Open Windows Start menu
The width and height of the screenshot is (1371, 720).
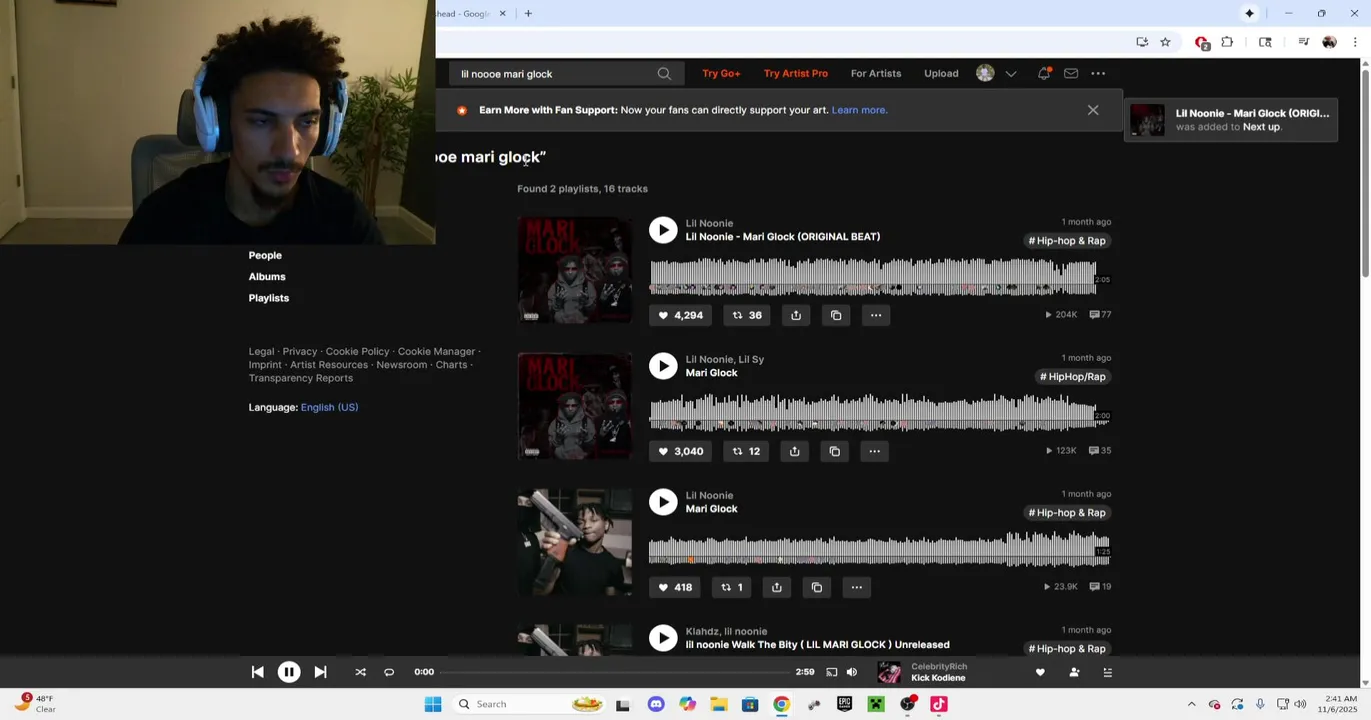click(x=433, y=704)
